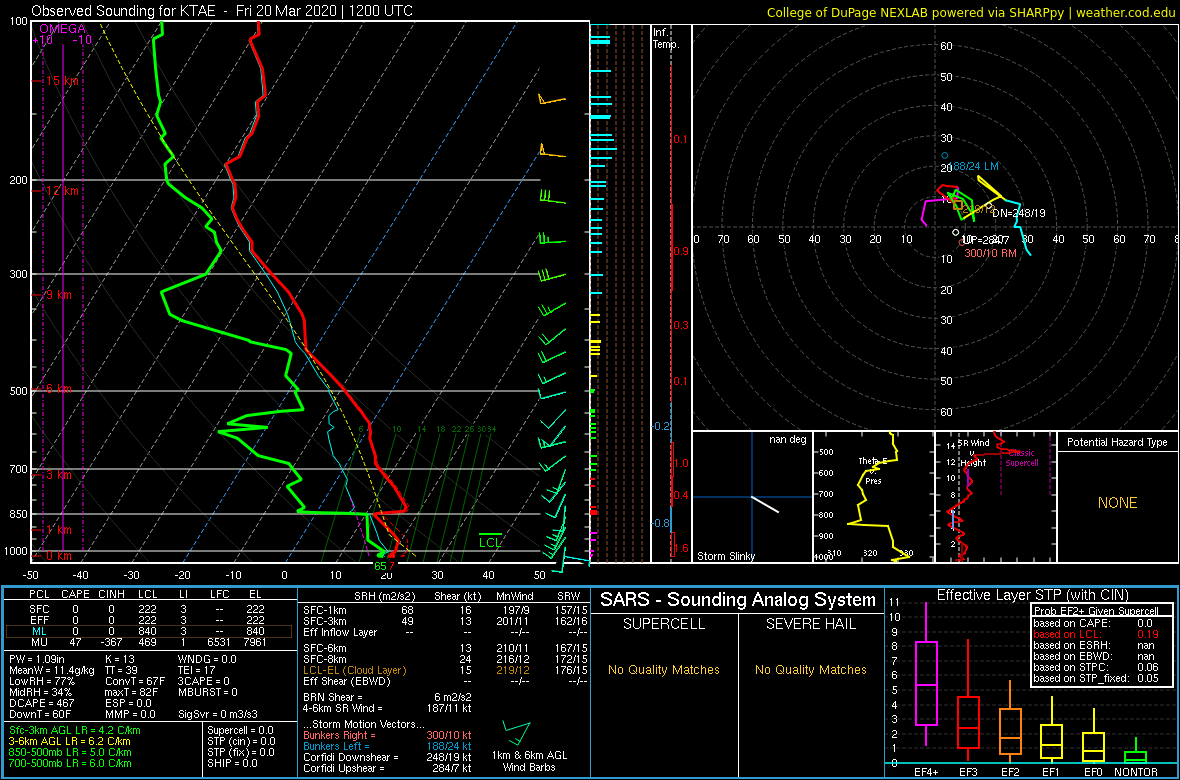Screen dimensions: 1180x780
Task: Click the SARS - Sounding Analog System title
Action: tap(738, 600)
